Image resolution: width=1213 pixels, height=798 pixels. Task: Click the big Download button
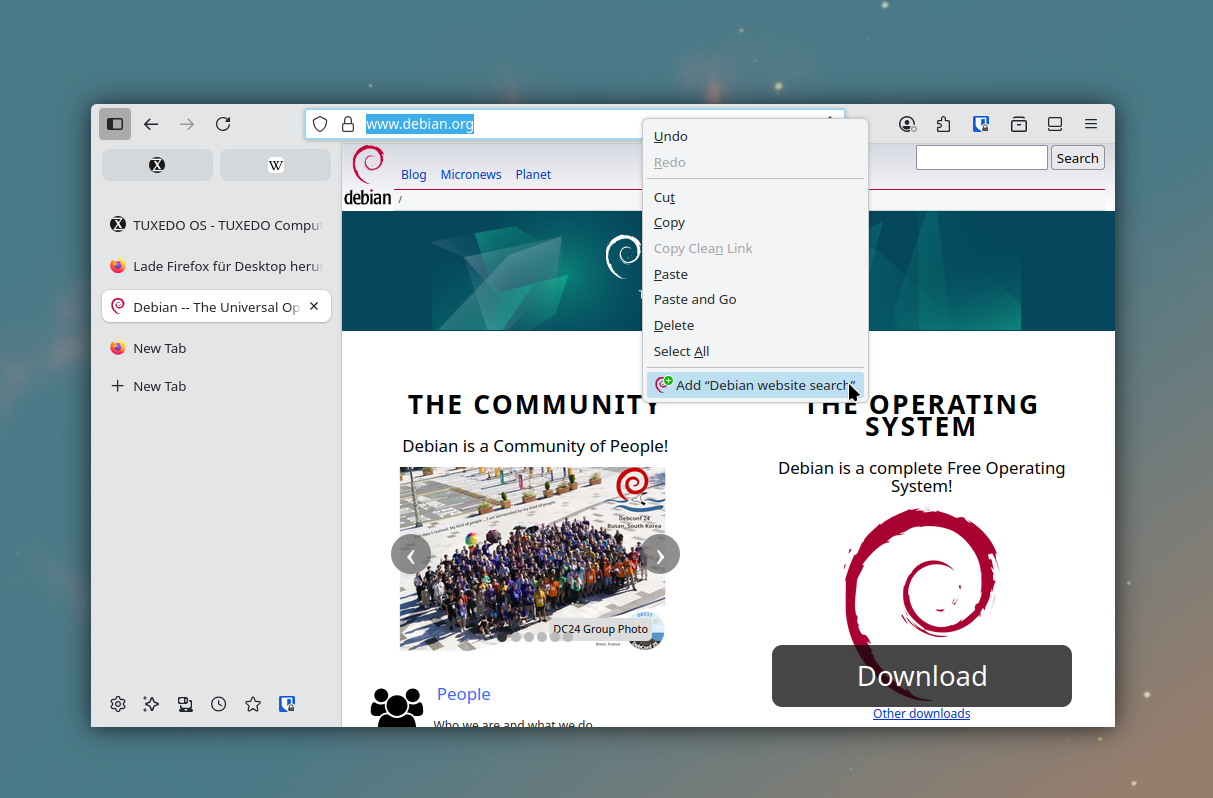point(921,676)
